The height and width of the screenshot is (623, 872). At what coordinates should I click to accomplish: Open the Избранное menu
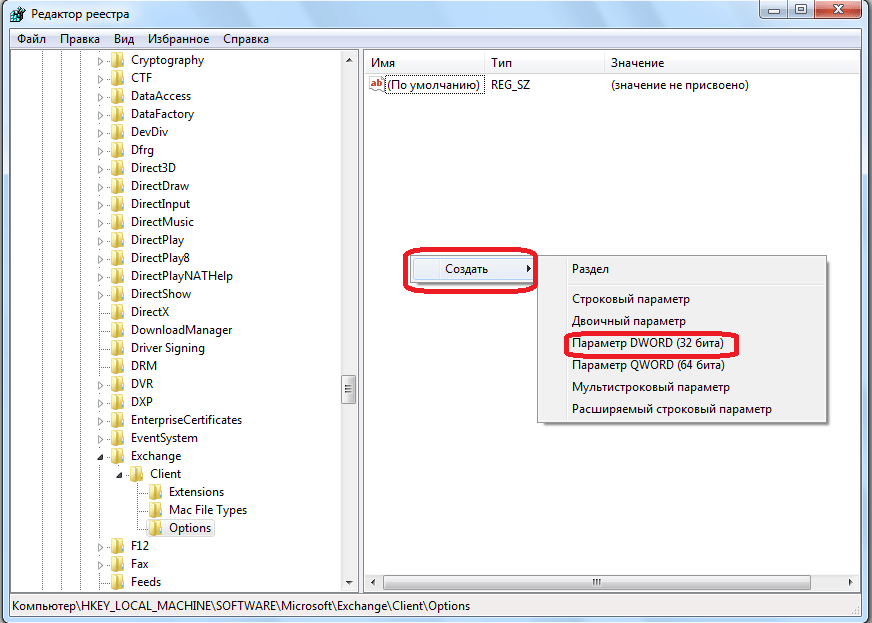click(x=178, y=39)
